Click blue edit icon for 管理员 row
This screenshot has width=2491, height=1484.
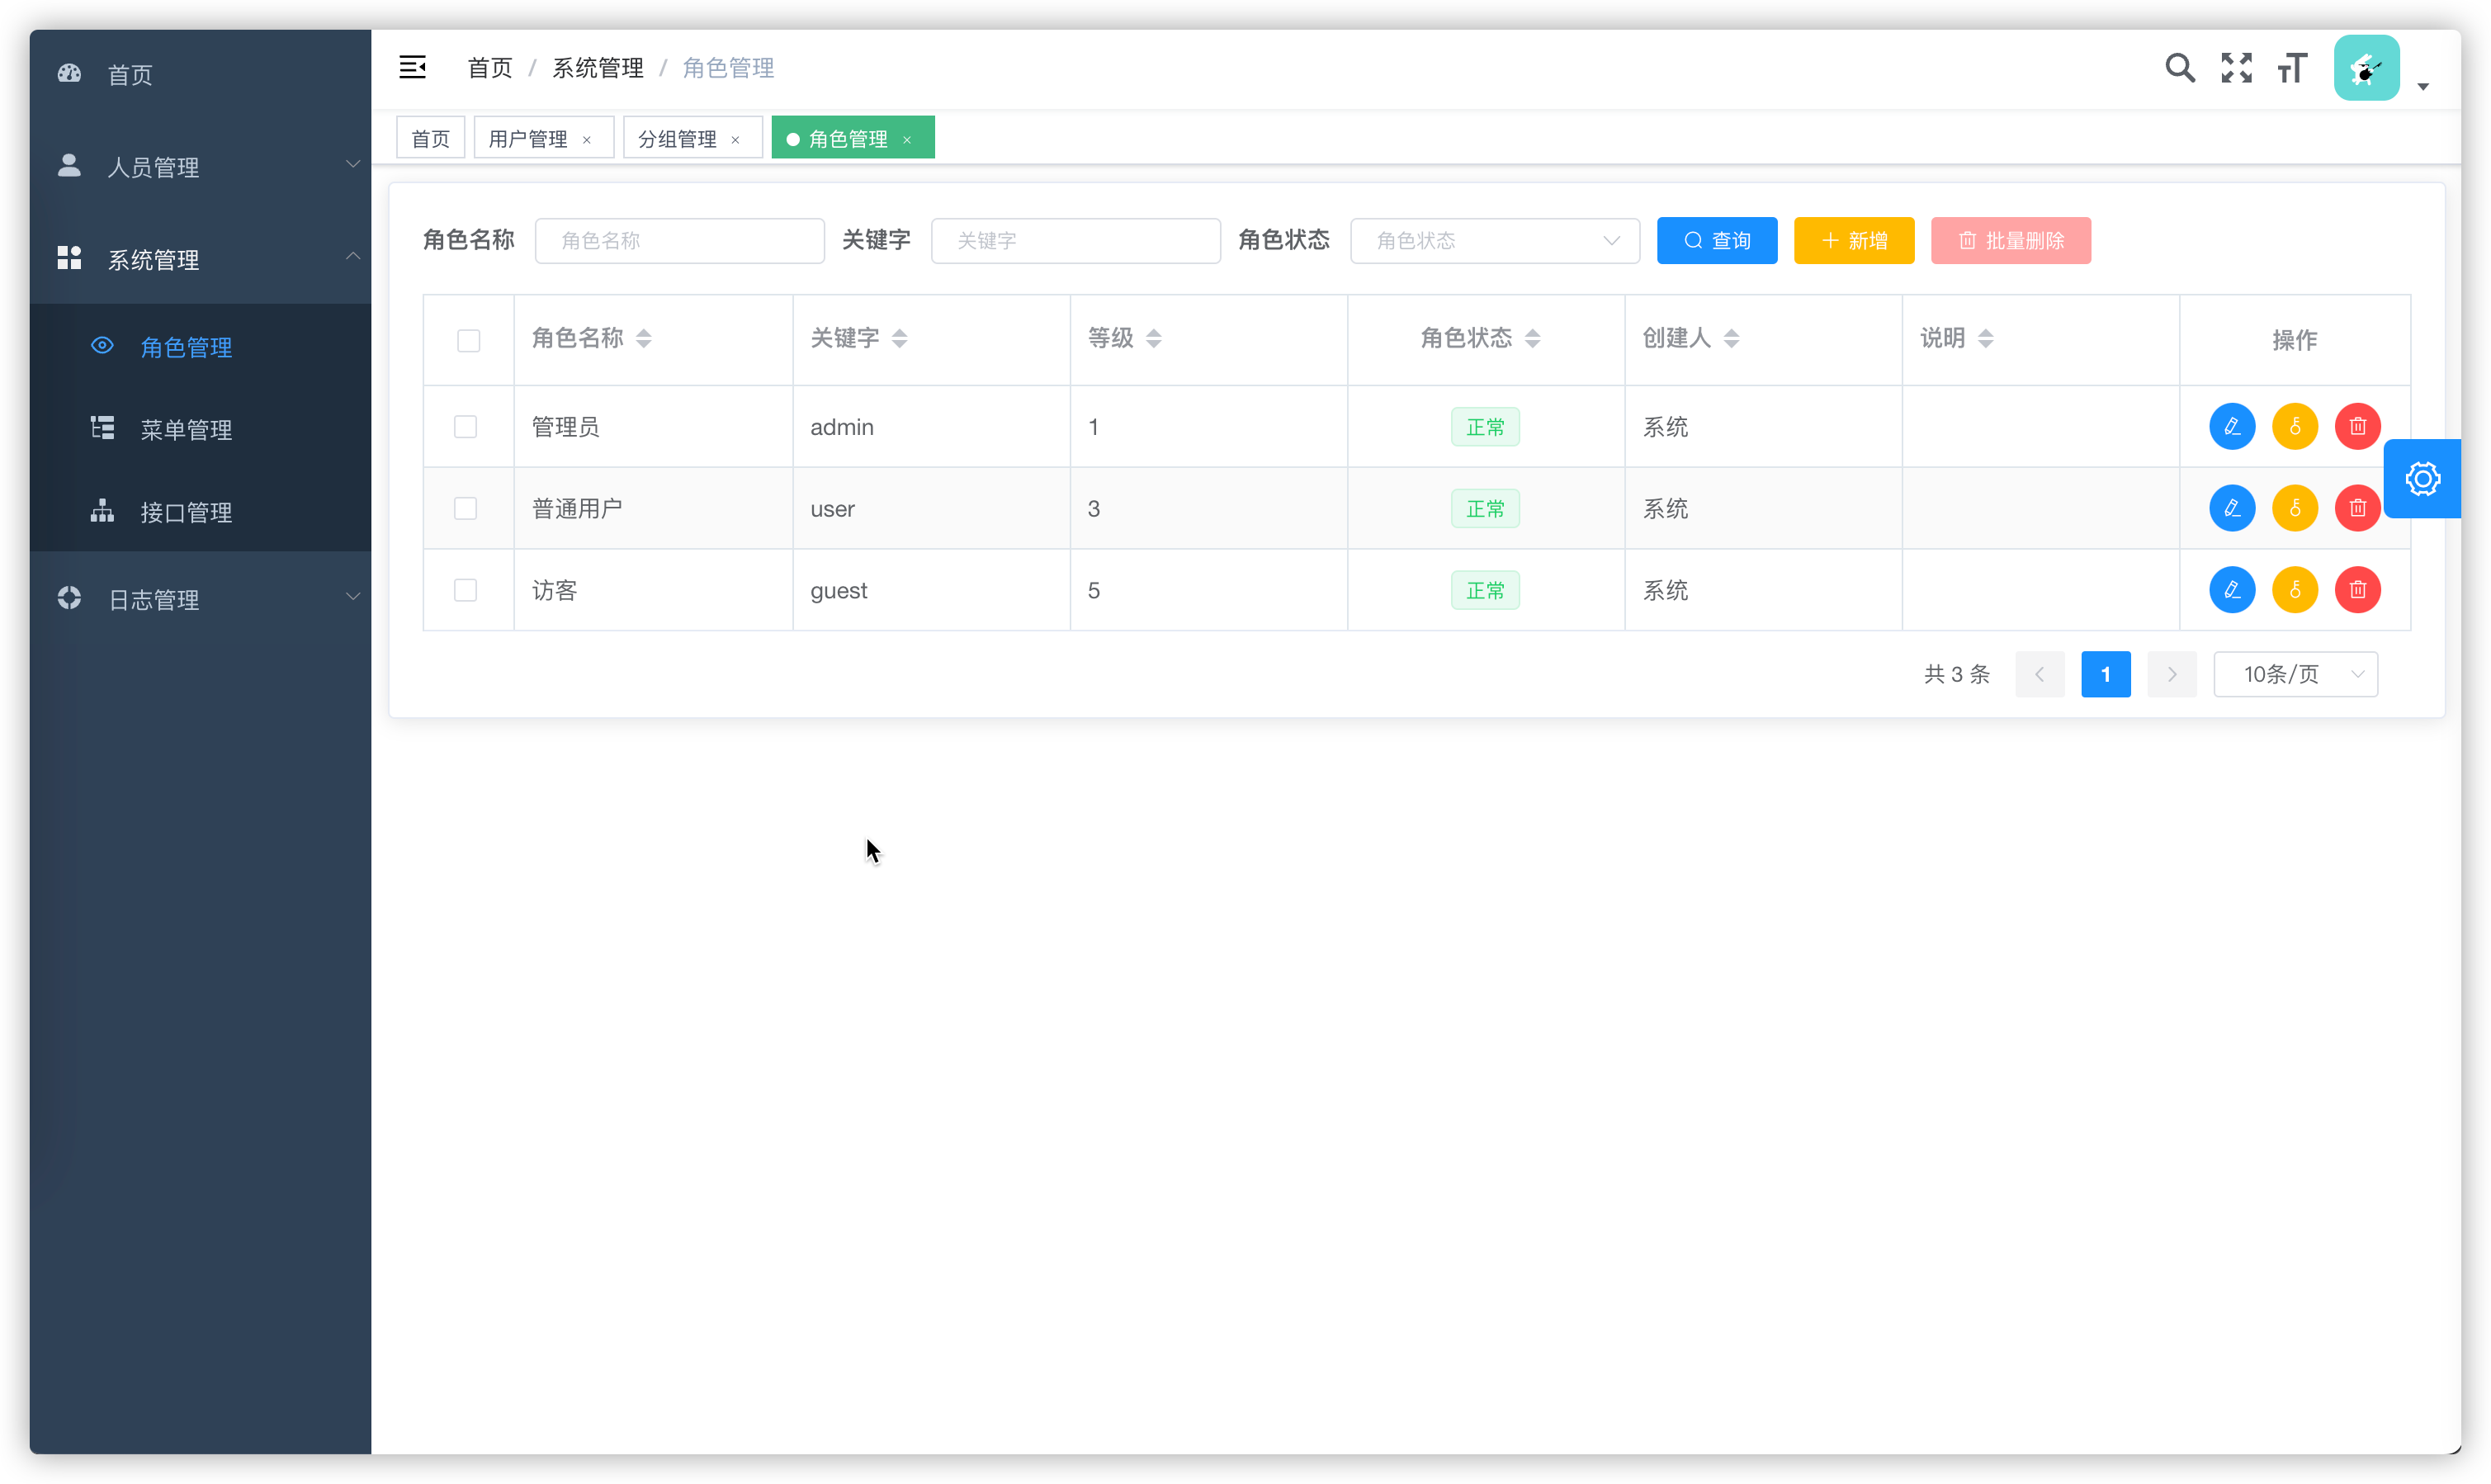pyautogui.click(x=2231, y=427)
